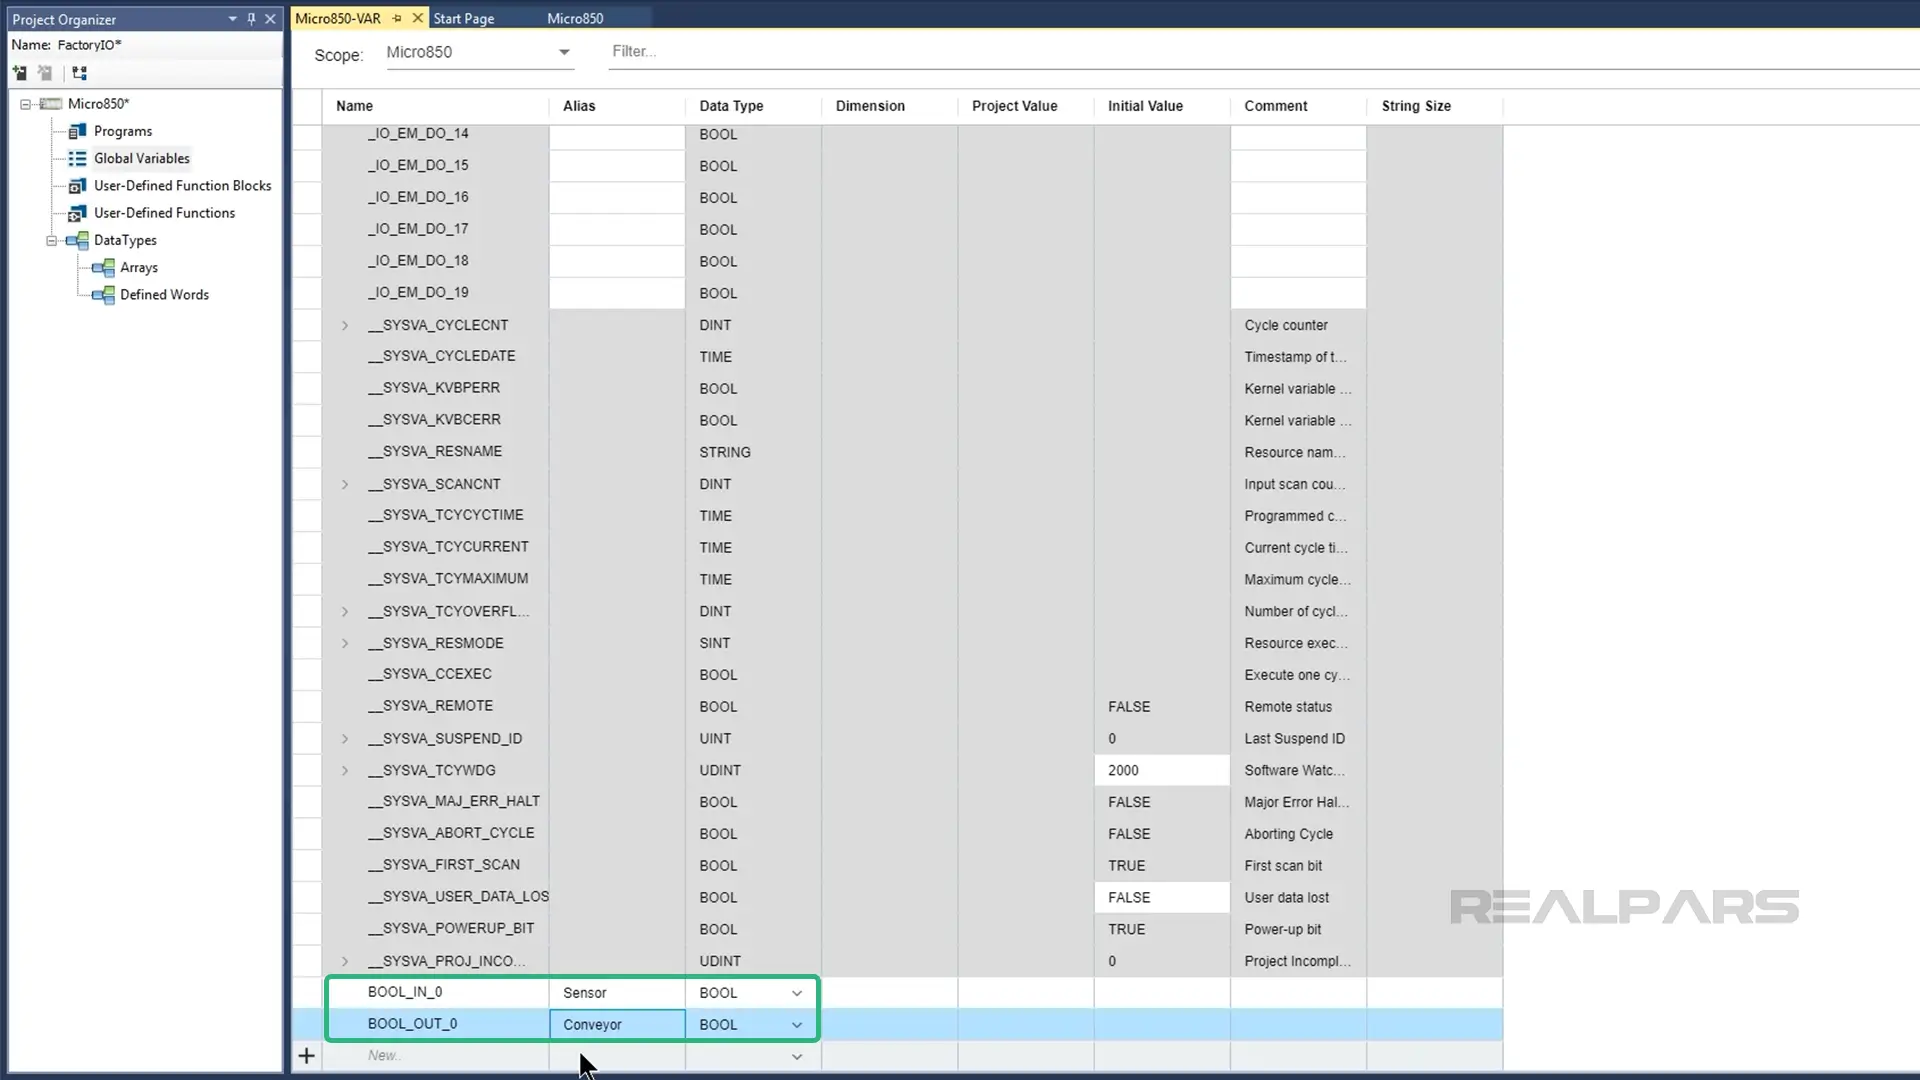Open the data type dropdown for BOOL_IN_0
The height and width of the screenshot is (1080, 1920).
[x=797, y=993]
